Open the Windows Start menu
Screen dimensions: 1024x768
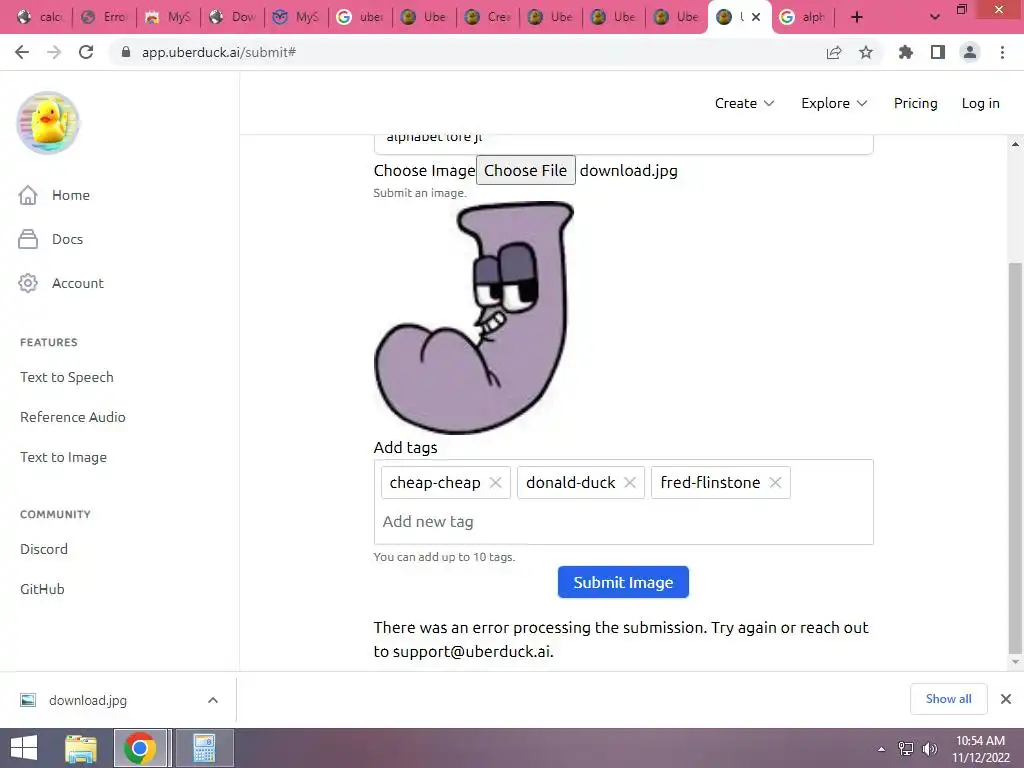click(24, 748)
